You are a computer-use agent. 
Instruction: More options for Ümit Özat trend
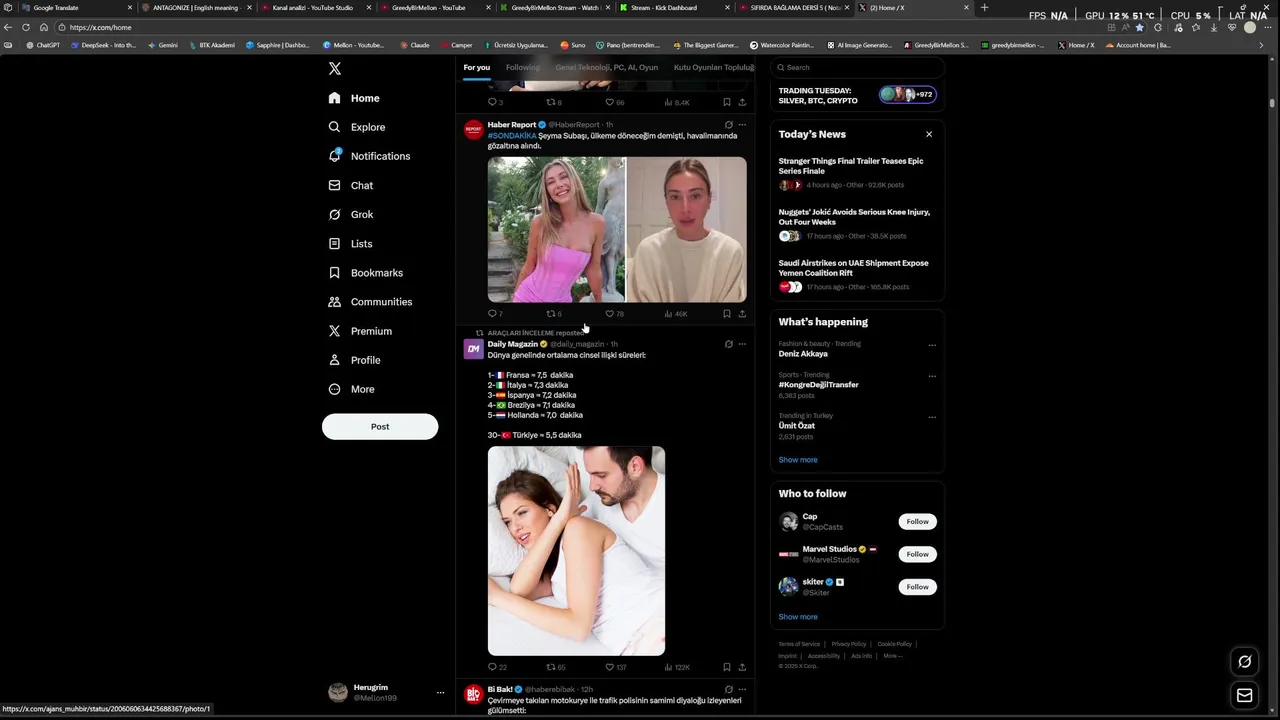pos(932,417)
